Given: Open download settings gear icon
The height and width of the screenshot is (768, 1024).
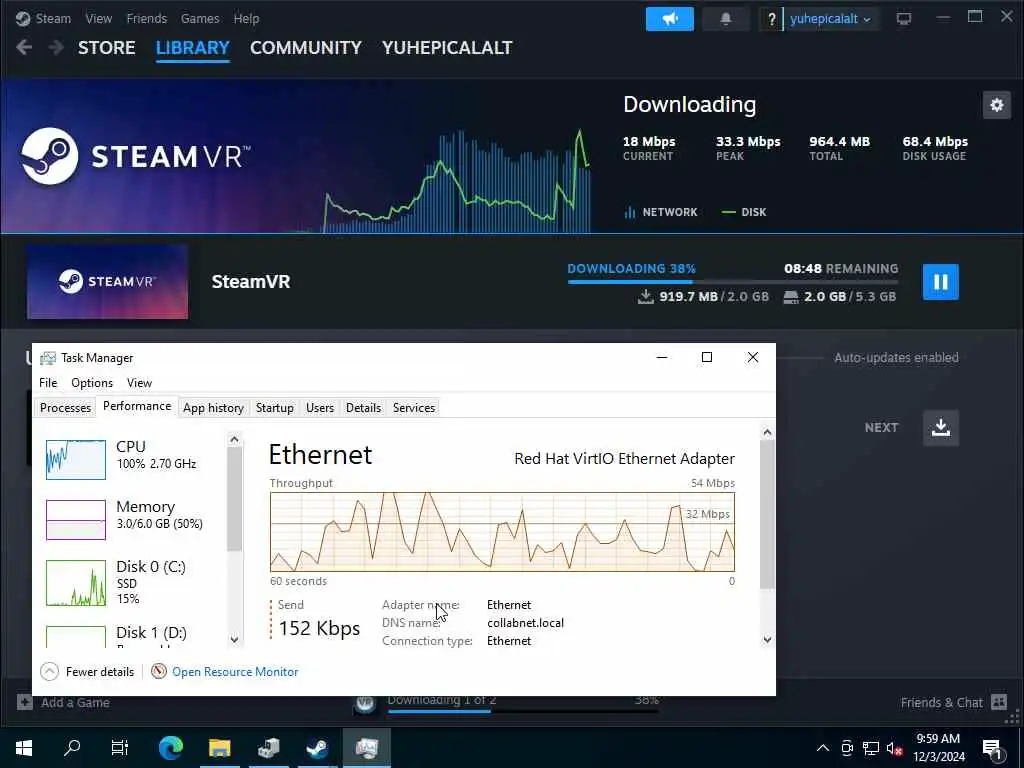Looking at the screenshot, I should [x=997, y=104].
